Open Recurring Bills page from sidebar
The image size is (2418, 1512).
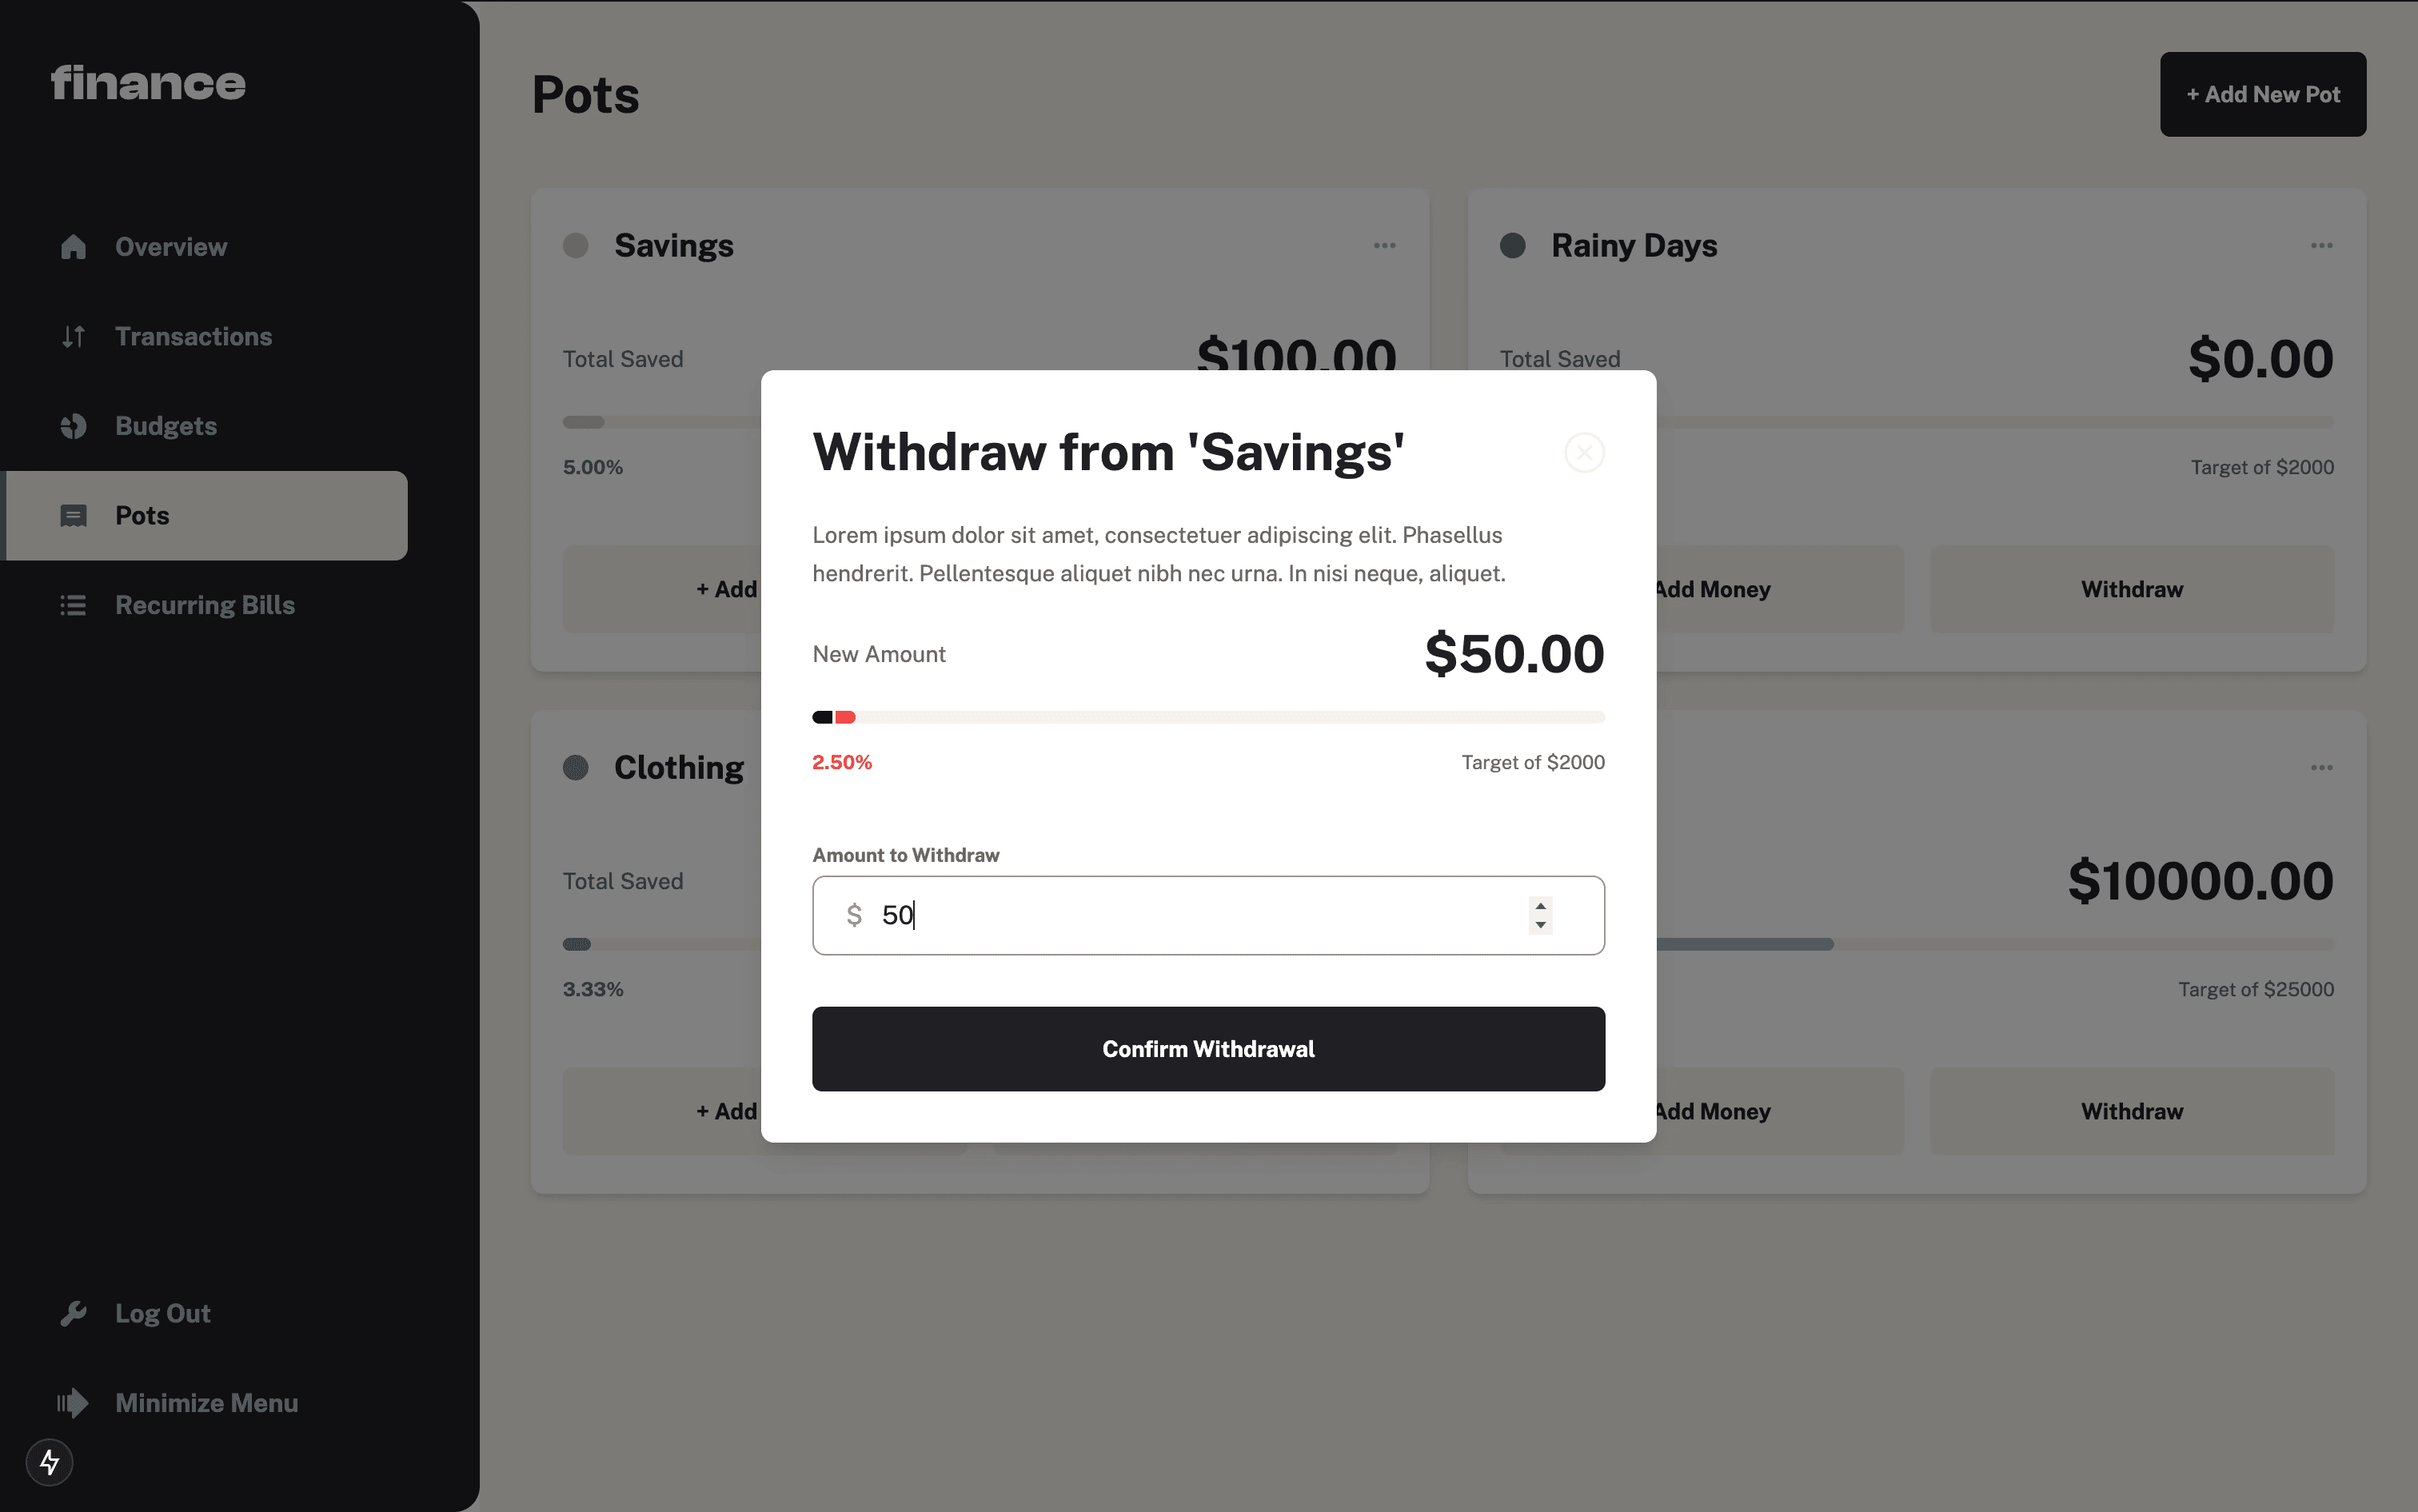click(x=204, y=605)
